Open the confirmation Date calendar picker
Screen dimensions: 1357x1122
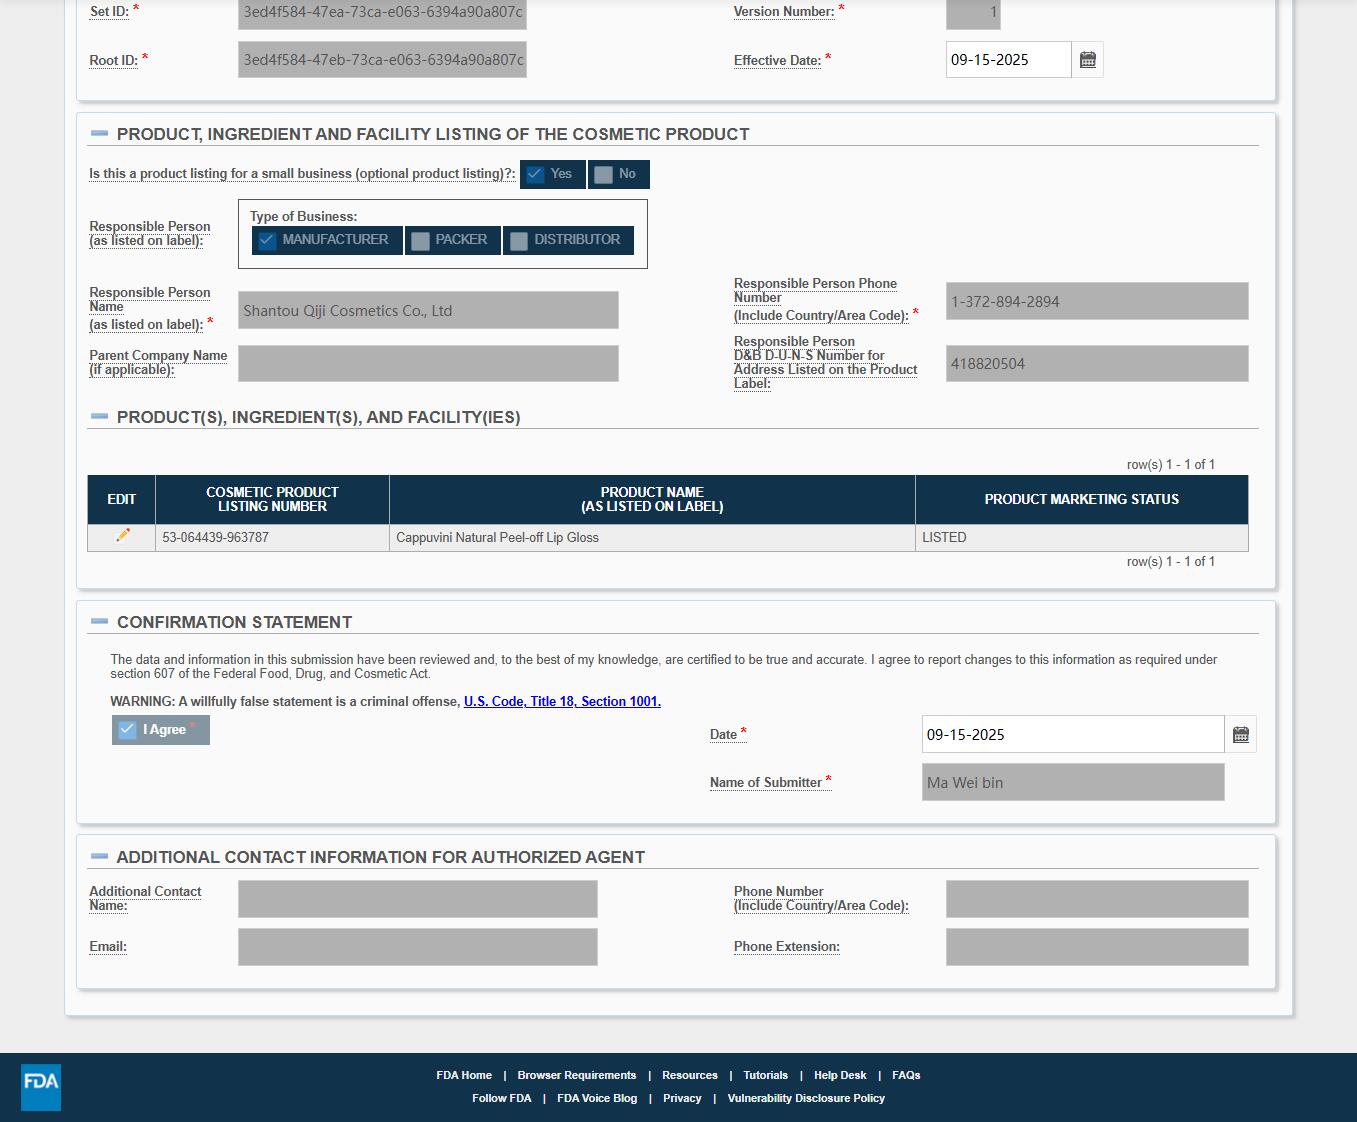tap(1240, 735)
